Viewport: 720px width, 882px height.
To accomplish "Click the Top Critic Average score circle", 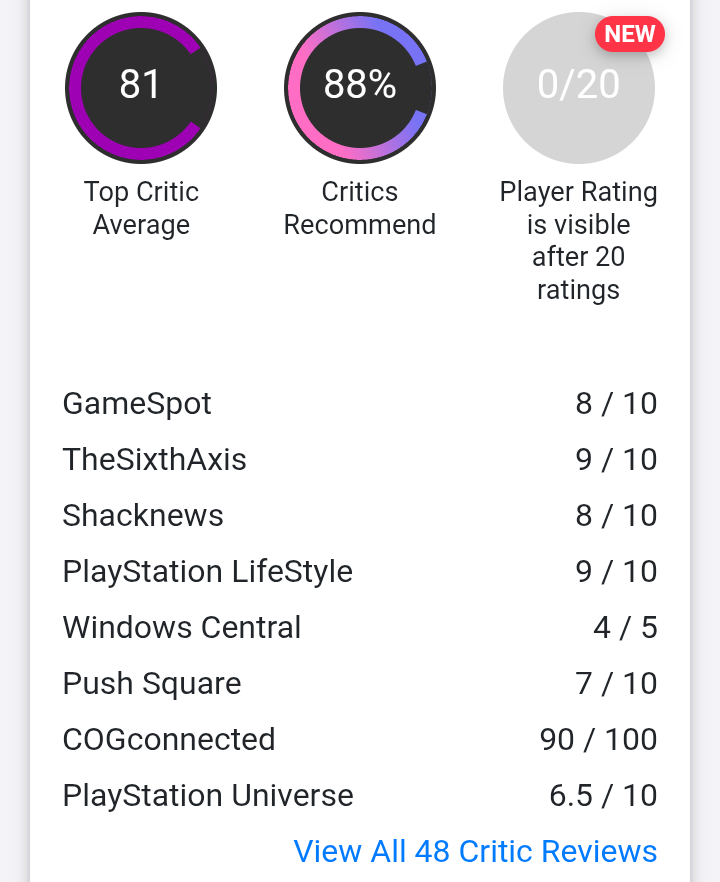I will coord(140,88).
